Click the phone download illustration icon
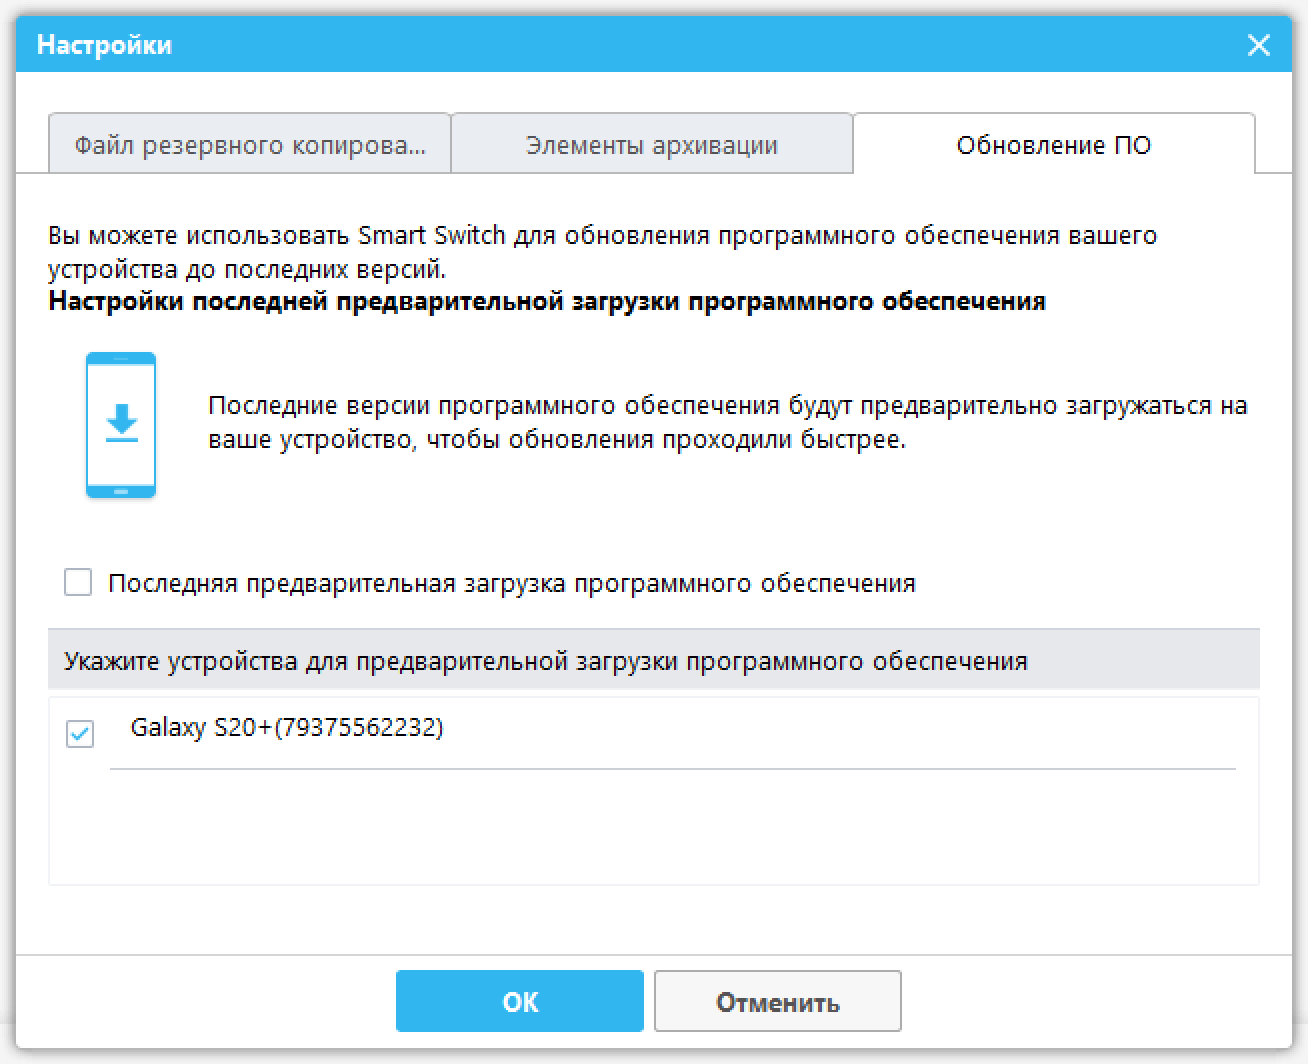 (x=121, y=425)
